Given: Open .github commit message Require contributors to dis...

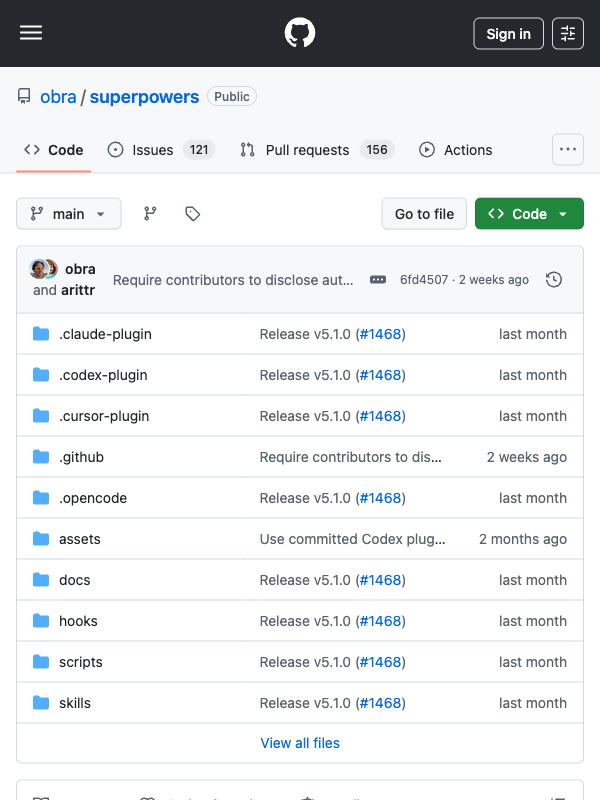Looking at the screenshot, I should [x=351, y=457].
